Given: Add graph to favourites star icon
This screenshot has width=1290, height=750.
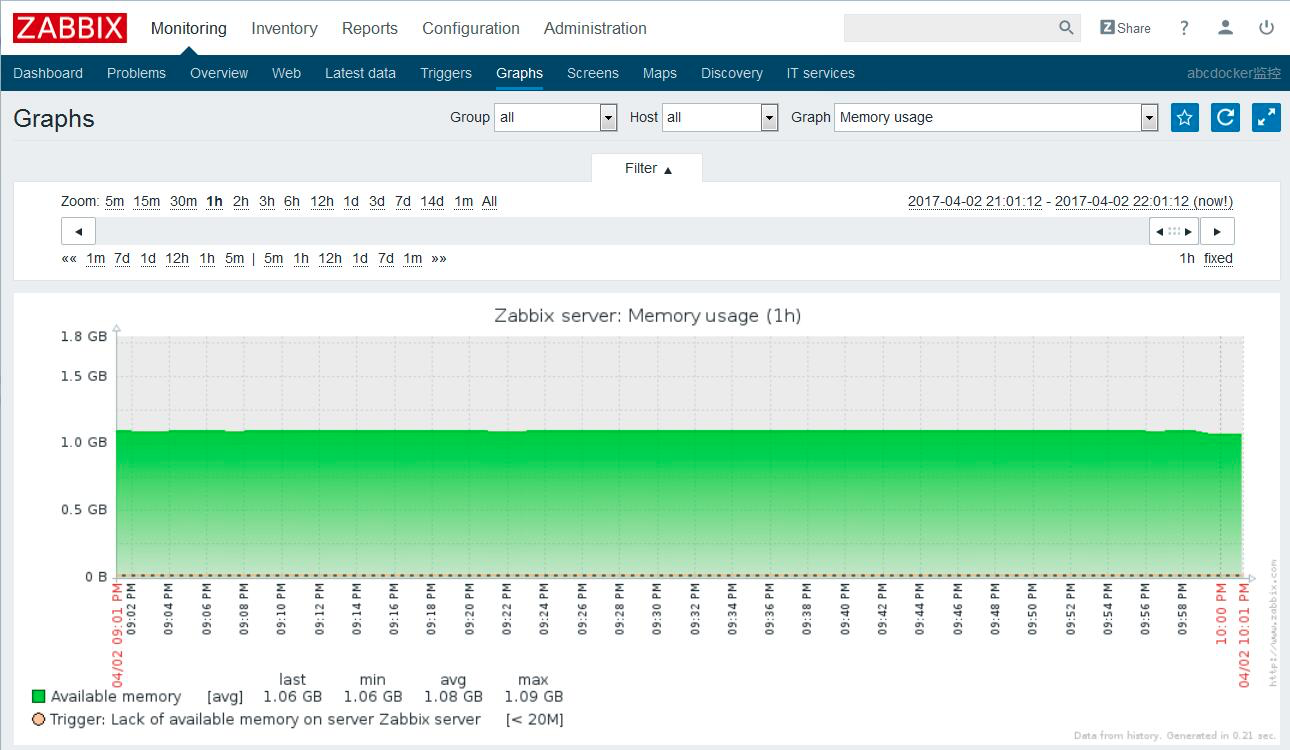Looking at the screenshot, I should tap(1185, 118).
